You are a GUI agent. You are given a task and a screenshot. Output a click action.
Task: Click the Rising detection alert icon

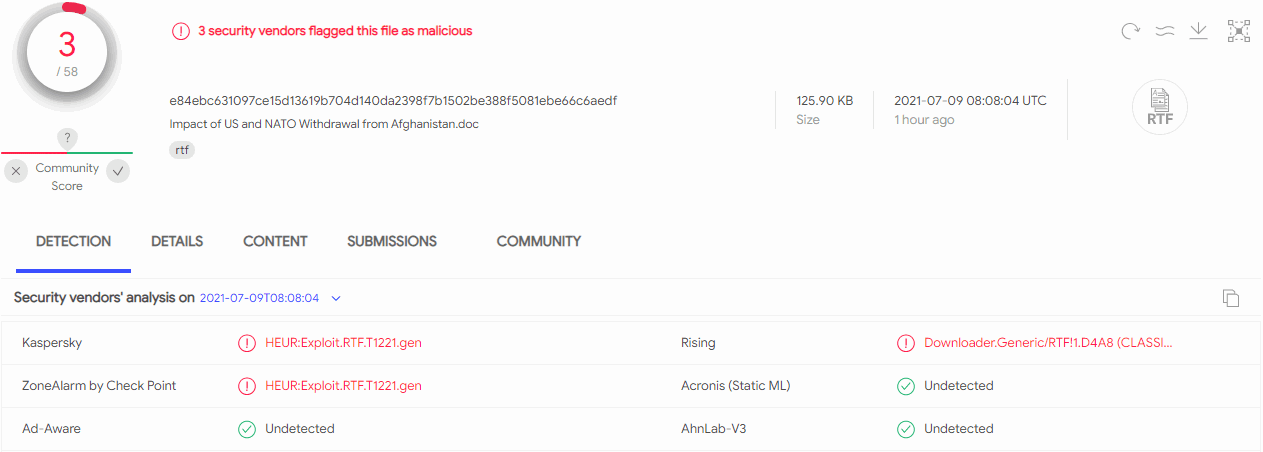click(906, 343)
